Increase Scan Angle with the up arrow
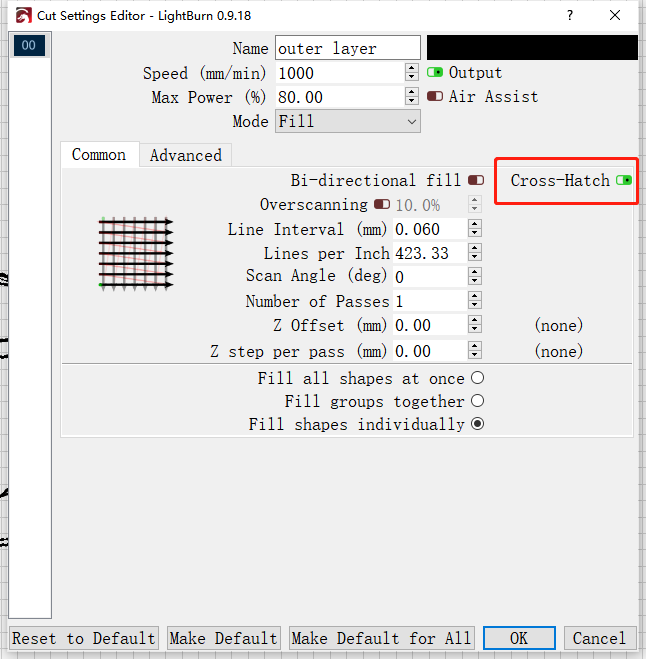This screenshot has height=659, width=646. [475, 272]
